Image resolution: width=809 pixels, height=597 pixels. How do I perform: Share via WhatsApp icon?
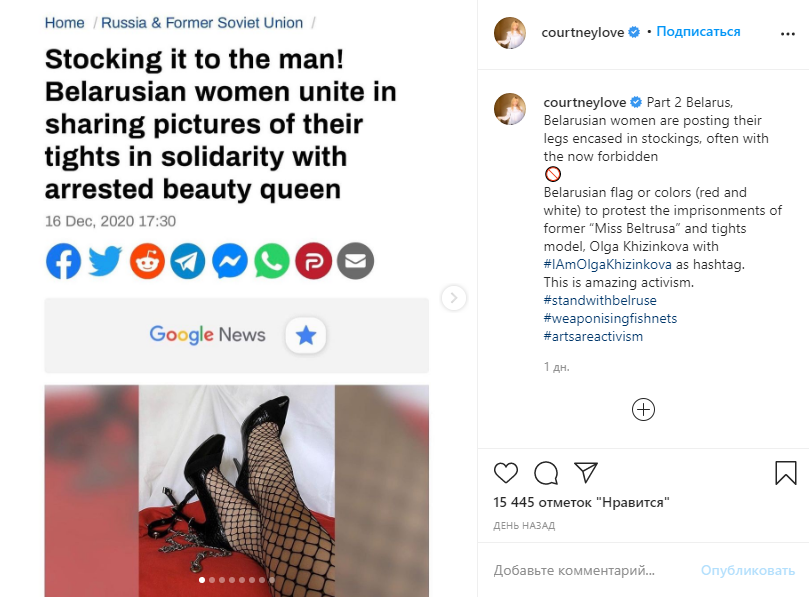point(272,261)
